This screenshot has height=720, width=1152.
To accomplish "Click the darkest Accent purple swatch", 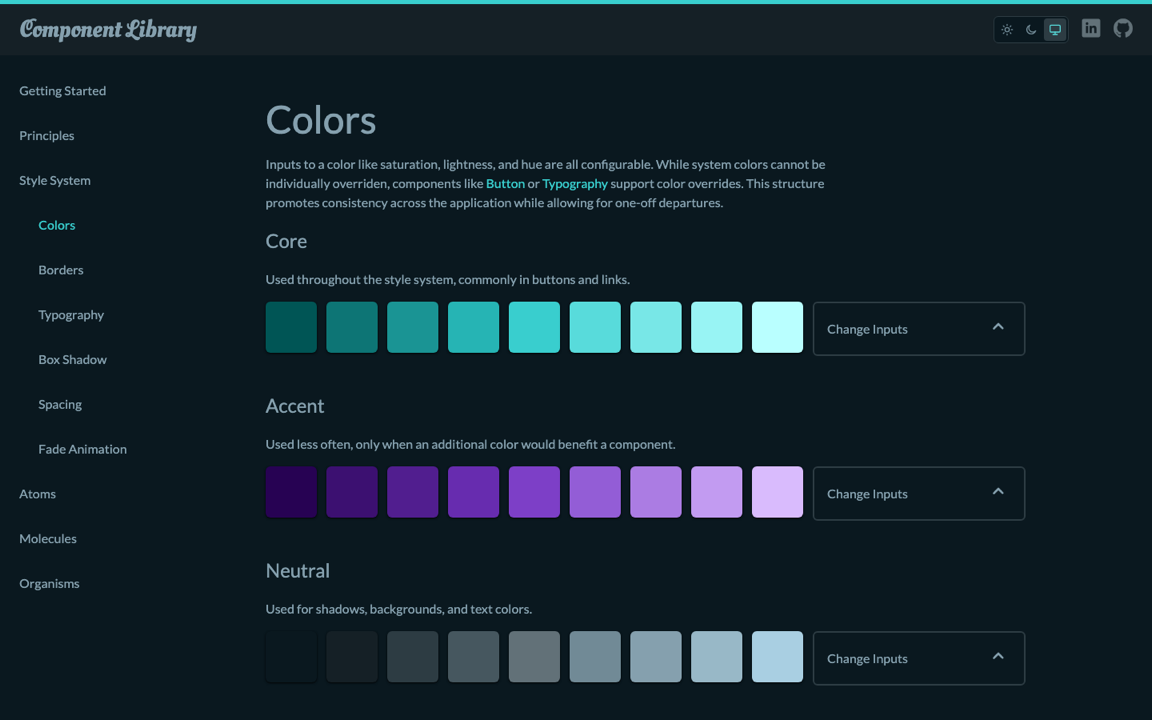I will [x=291, y=492].
